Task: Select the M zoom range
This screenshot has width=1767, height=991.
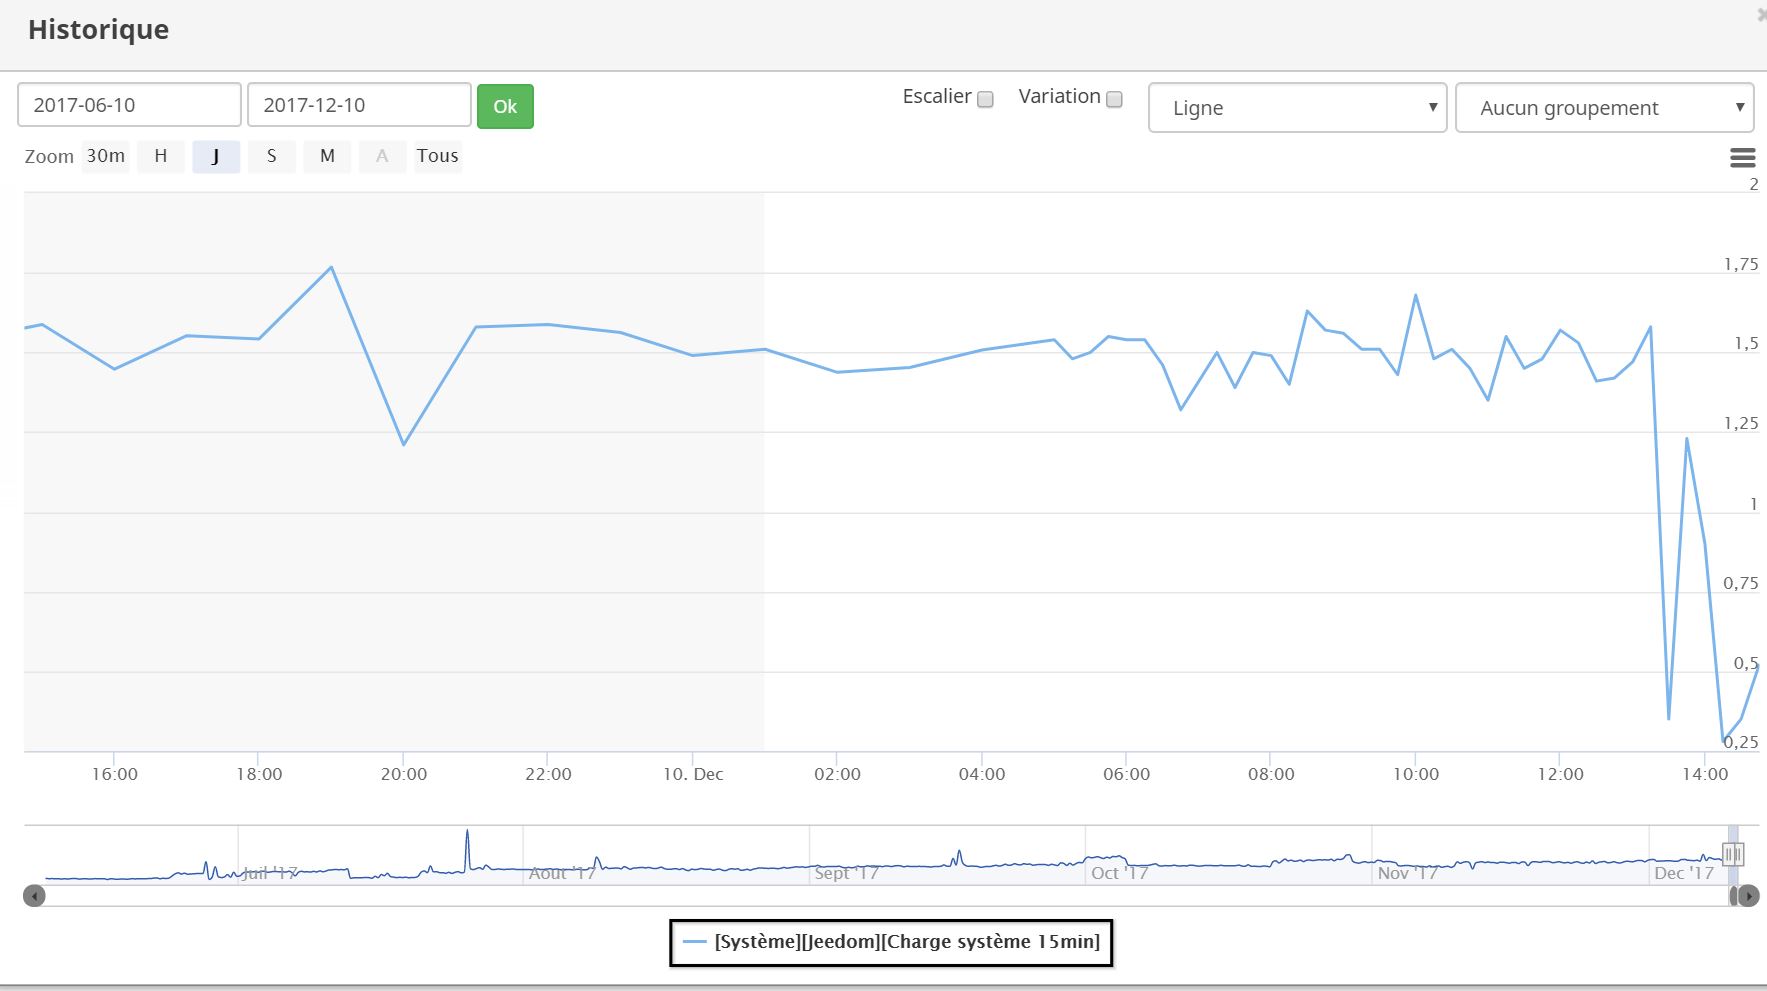Action: pyautogui.click(x=327, y=156)
